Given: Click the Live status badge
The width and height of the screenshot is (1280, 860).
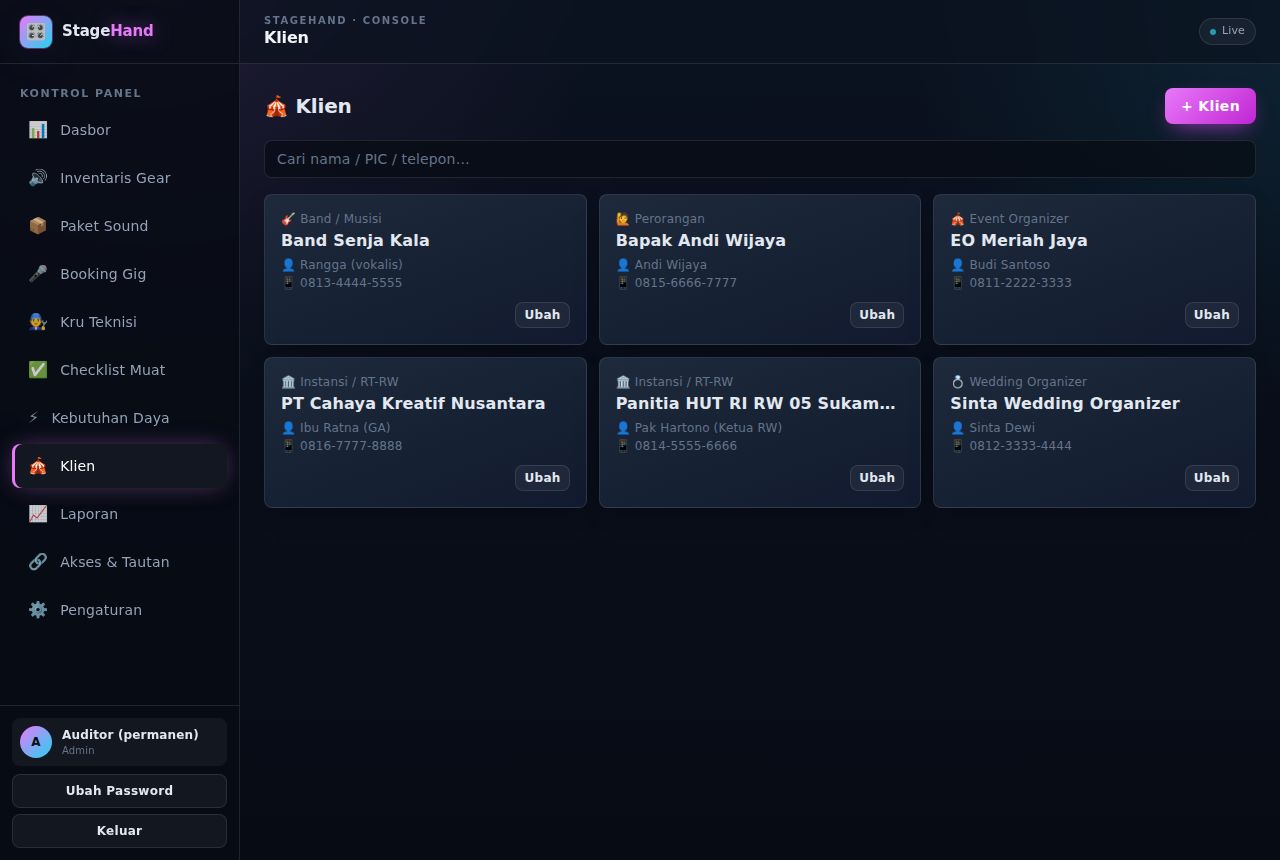Looking at the screenshot, I should coord(1227,31).
